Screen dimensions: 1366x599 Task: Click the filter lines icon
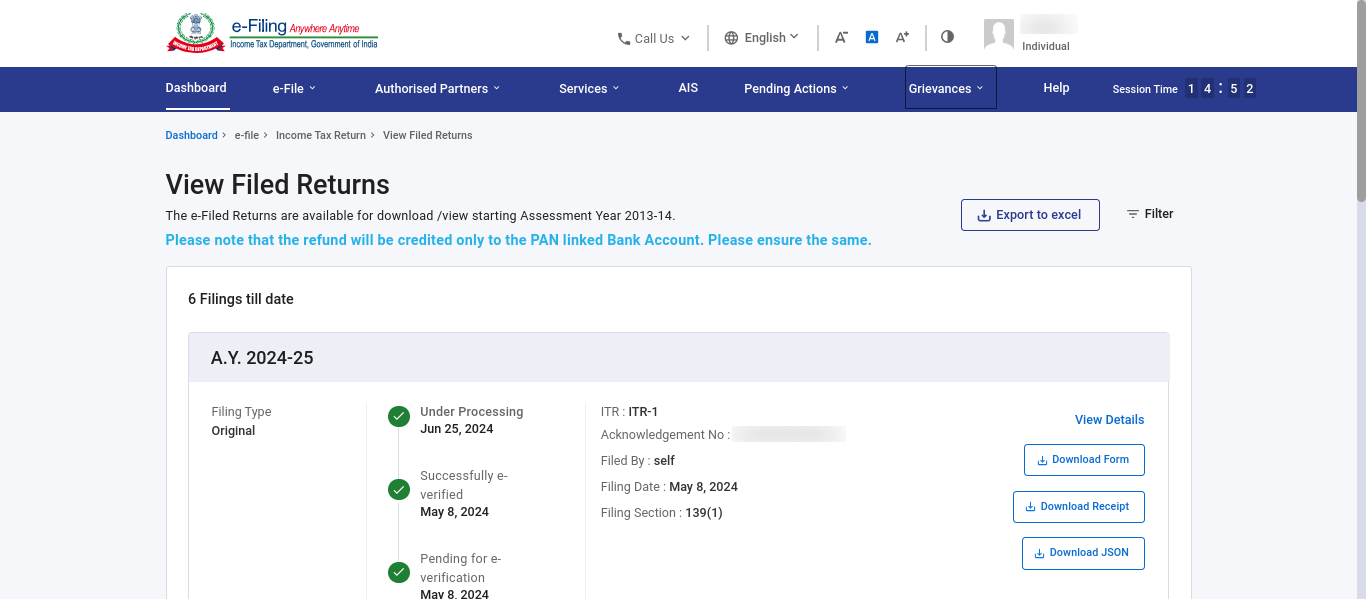[1133, 214]
